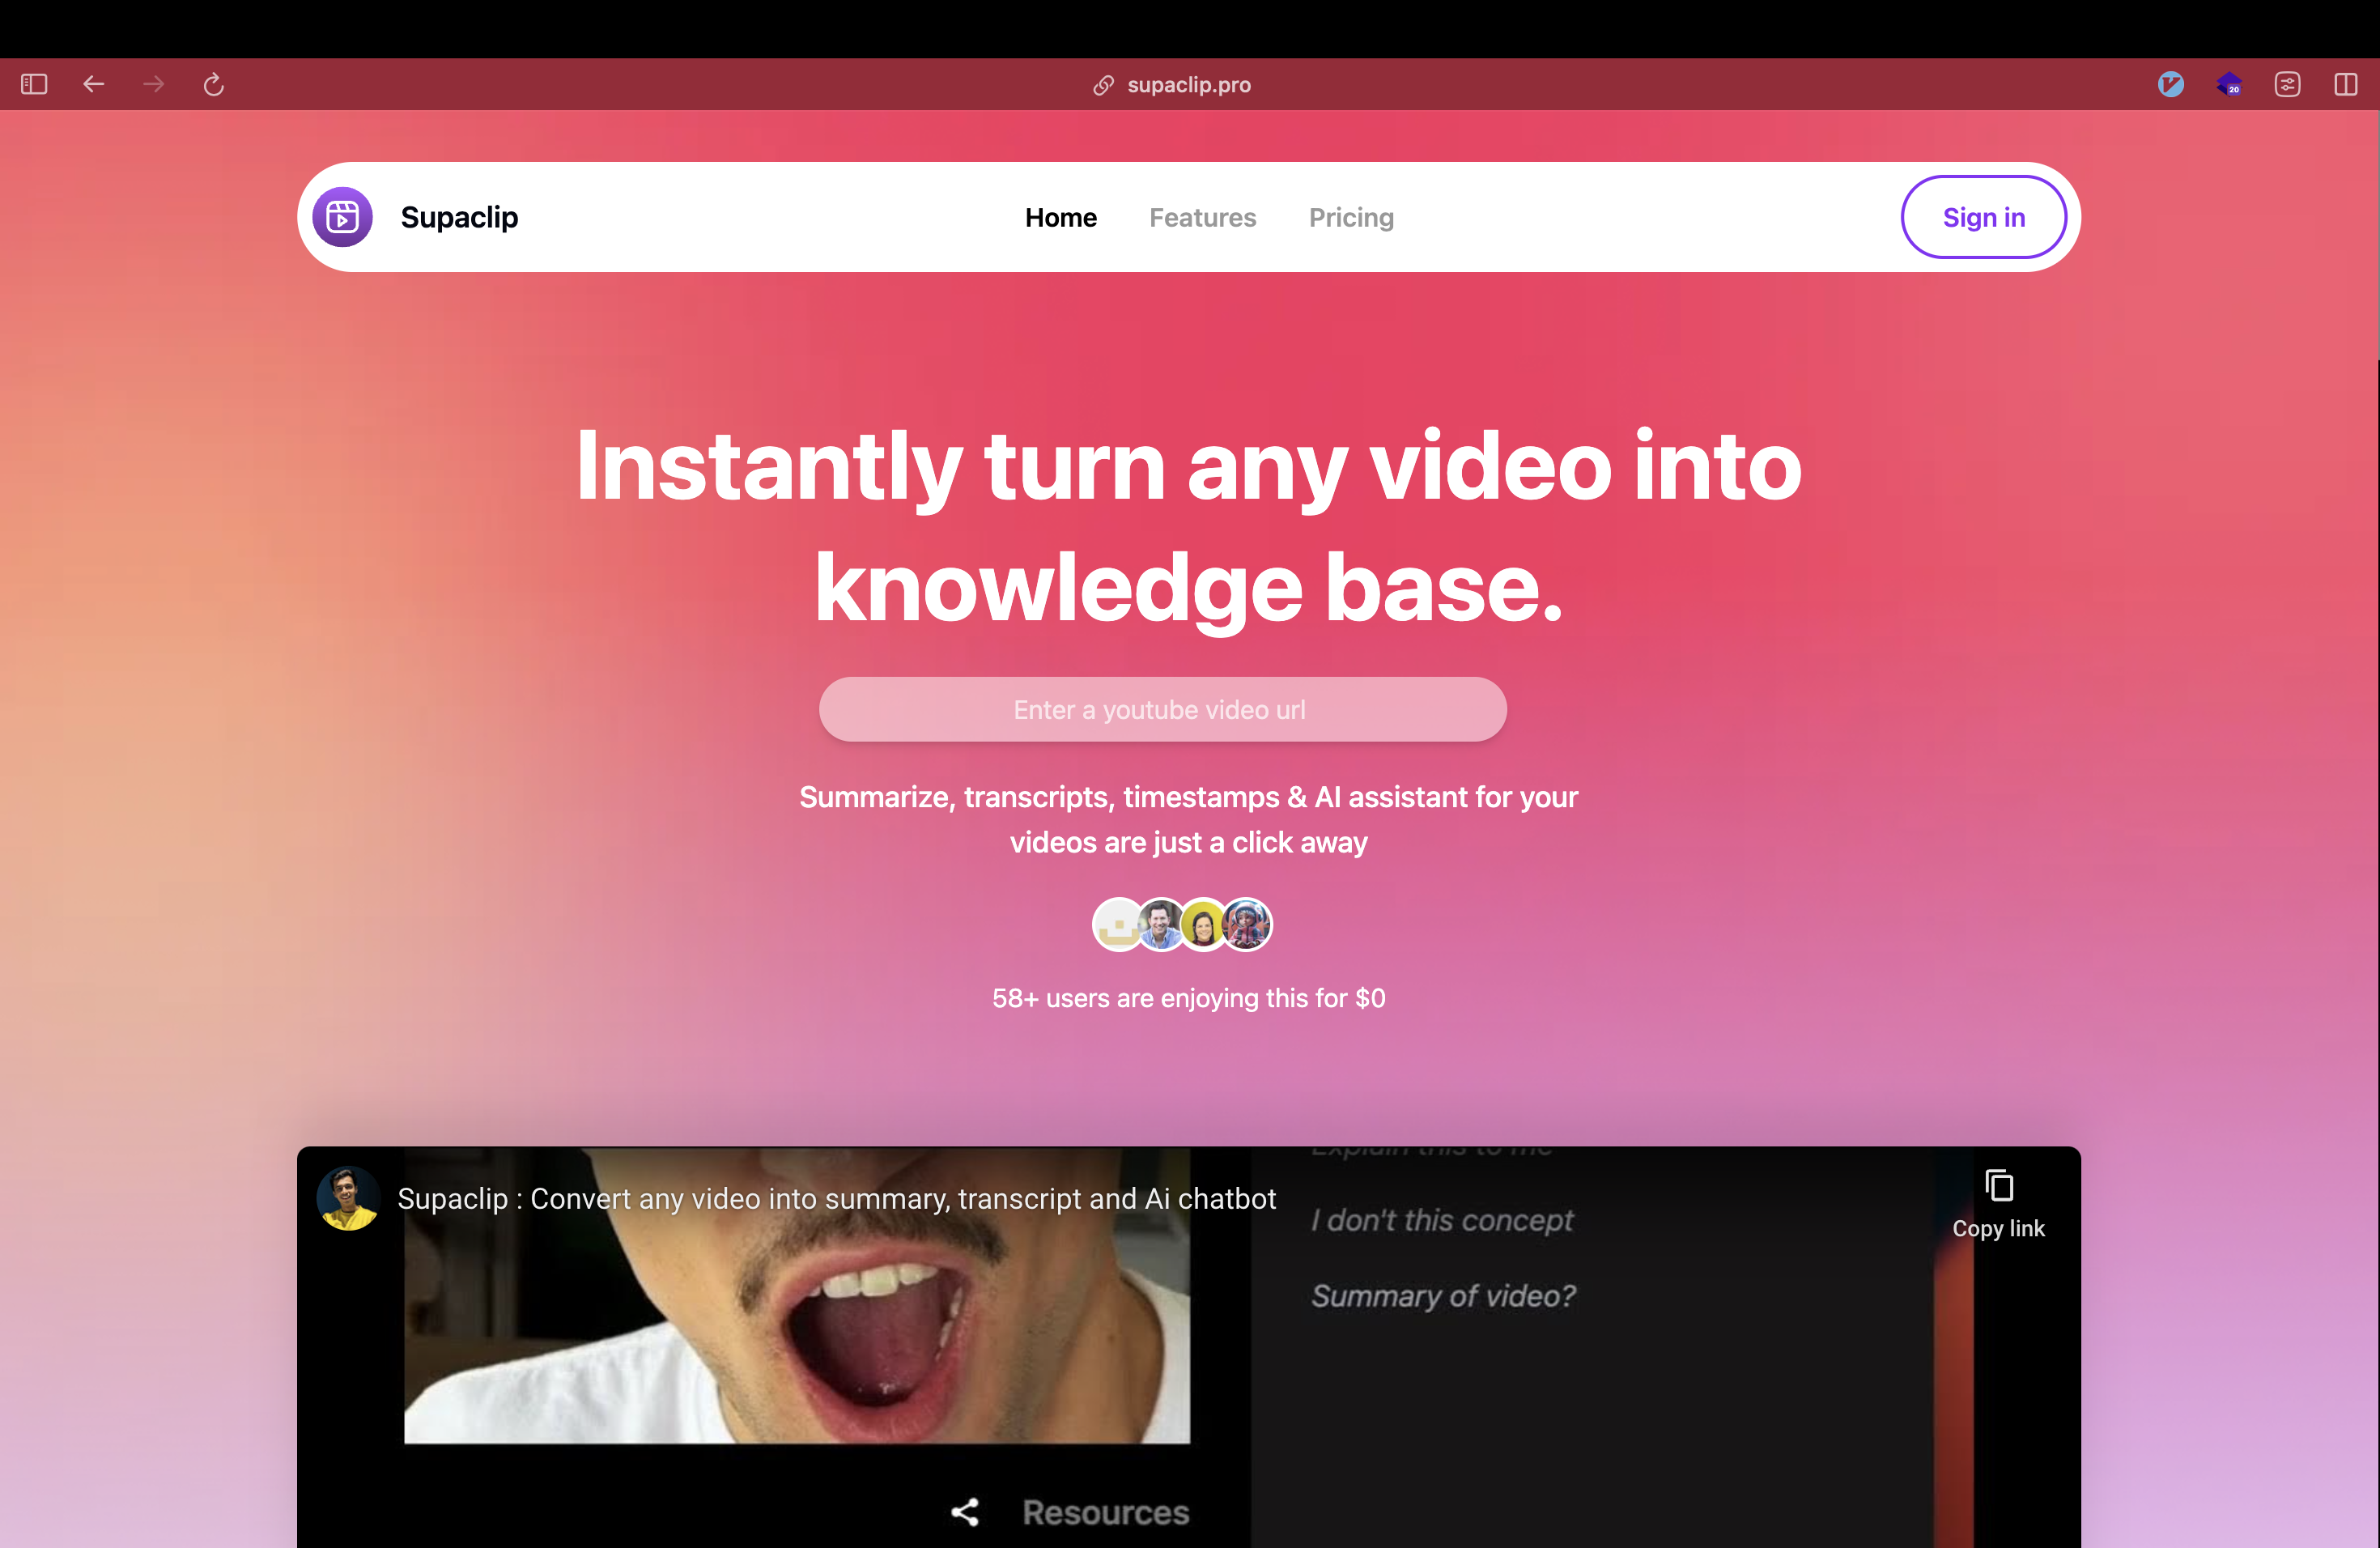Open the site controls sliders icon
This screenshot has height=1548, width=2380.
(x=2287, y=84)
